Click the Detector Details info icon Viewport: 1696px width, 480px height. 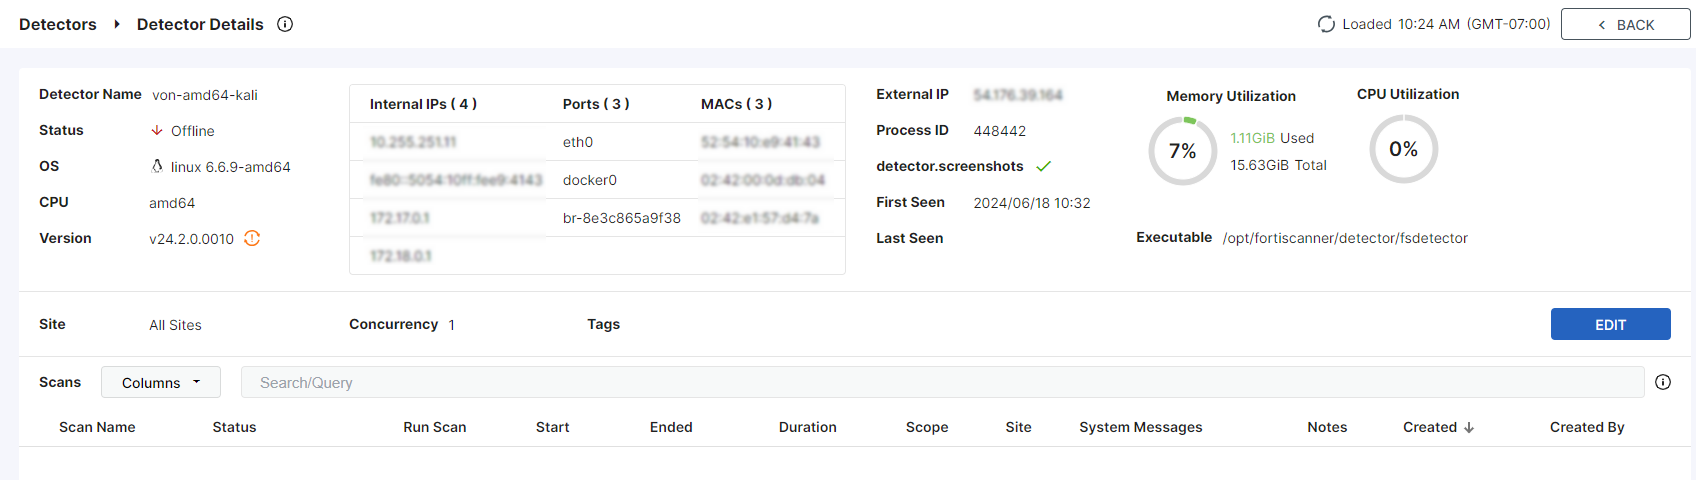pyautogui.click(x=285, y=24)
